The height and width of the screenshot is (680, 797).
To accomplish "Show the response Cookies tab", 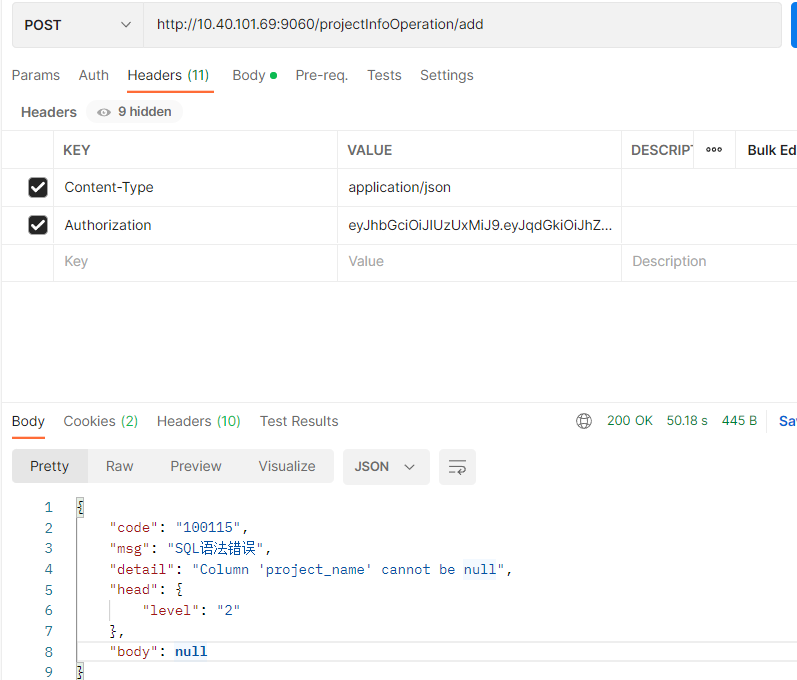I will [100, 421].
